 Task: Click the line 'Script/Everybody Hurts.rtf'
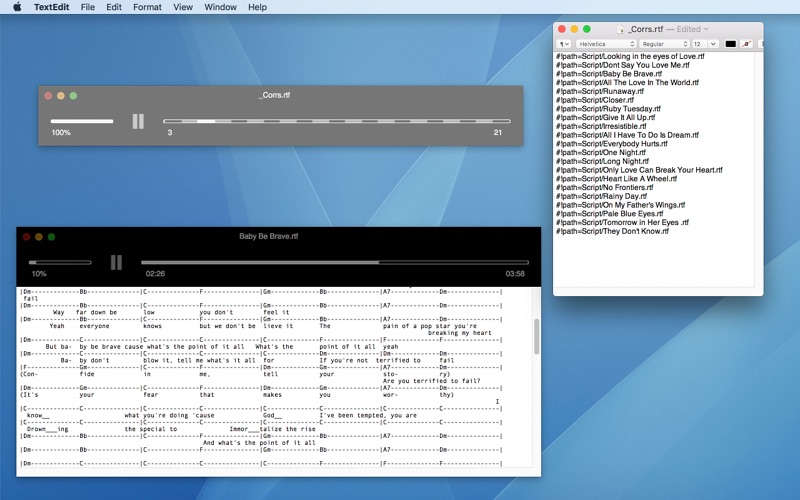(611, 143)
